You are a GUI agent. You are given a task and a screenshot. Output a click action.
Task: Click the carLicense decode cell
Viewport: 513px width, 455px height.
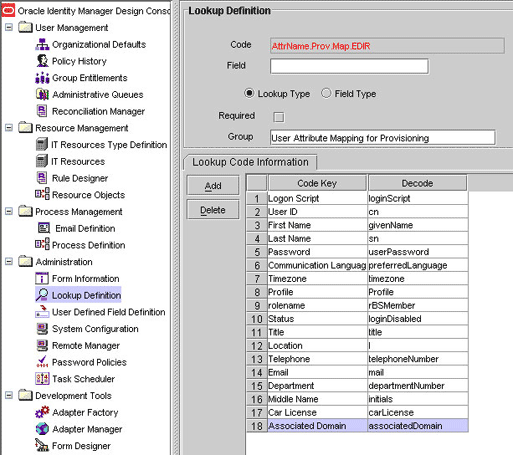418,413
